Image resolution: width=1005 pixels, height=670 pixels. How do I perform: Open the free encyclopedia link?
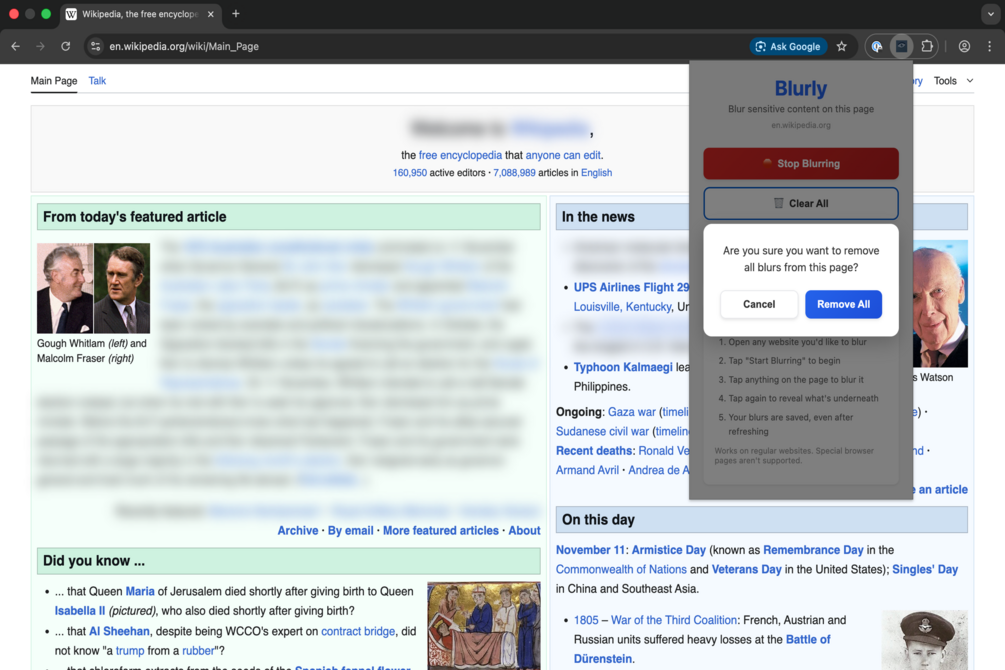coord(460,155)
